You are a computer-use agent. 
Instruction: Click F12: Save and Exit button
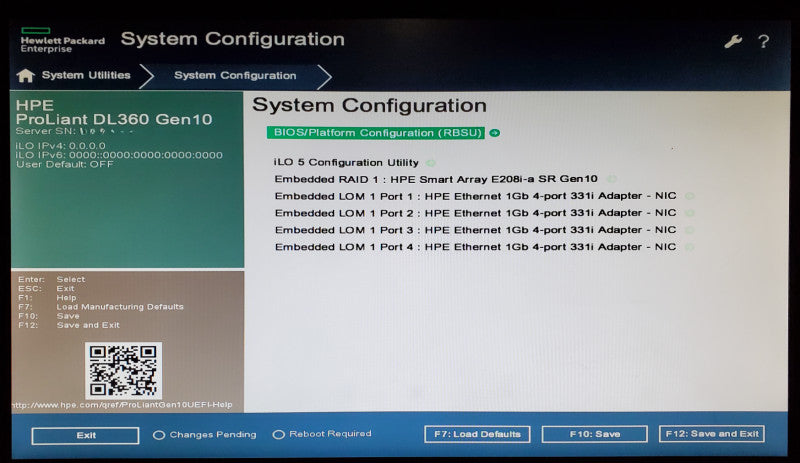(712, 433)
